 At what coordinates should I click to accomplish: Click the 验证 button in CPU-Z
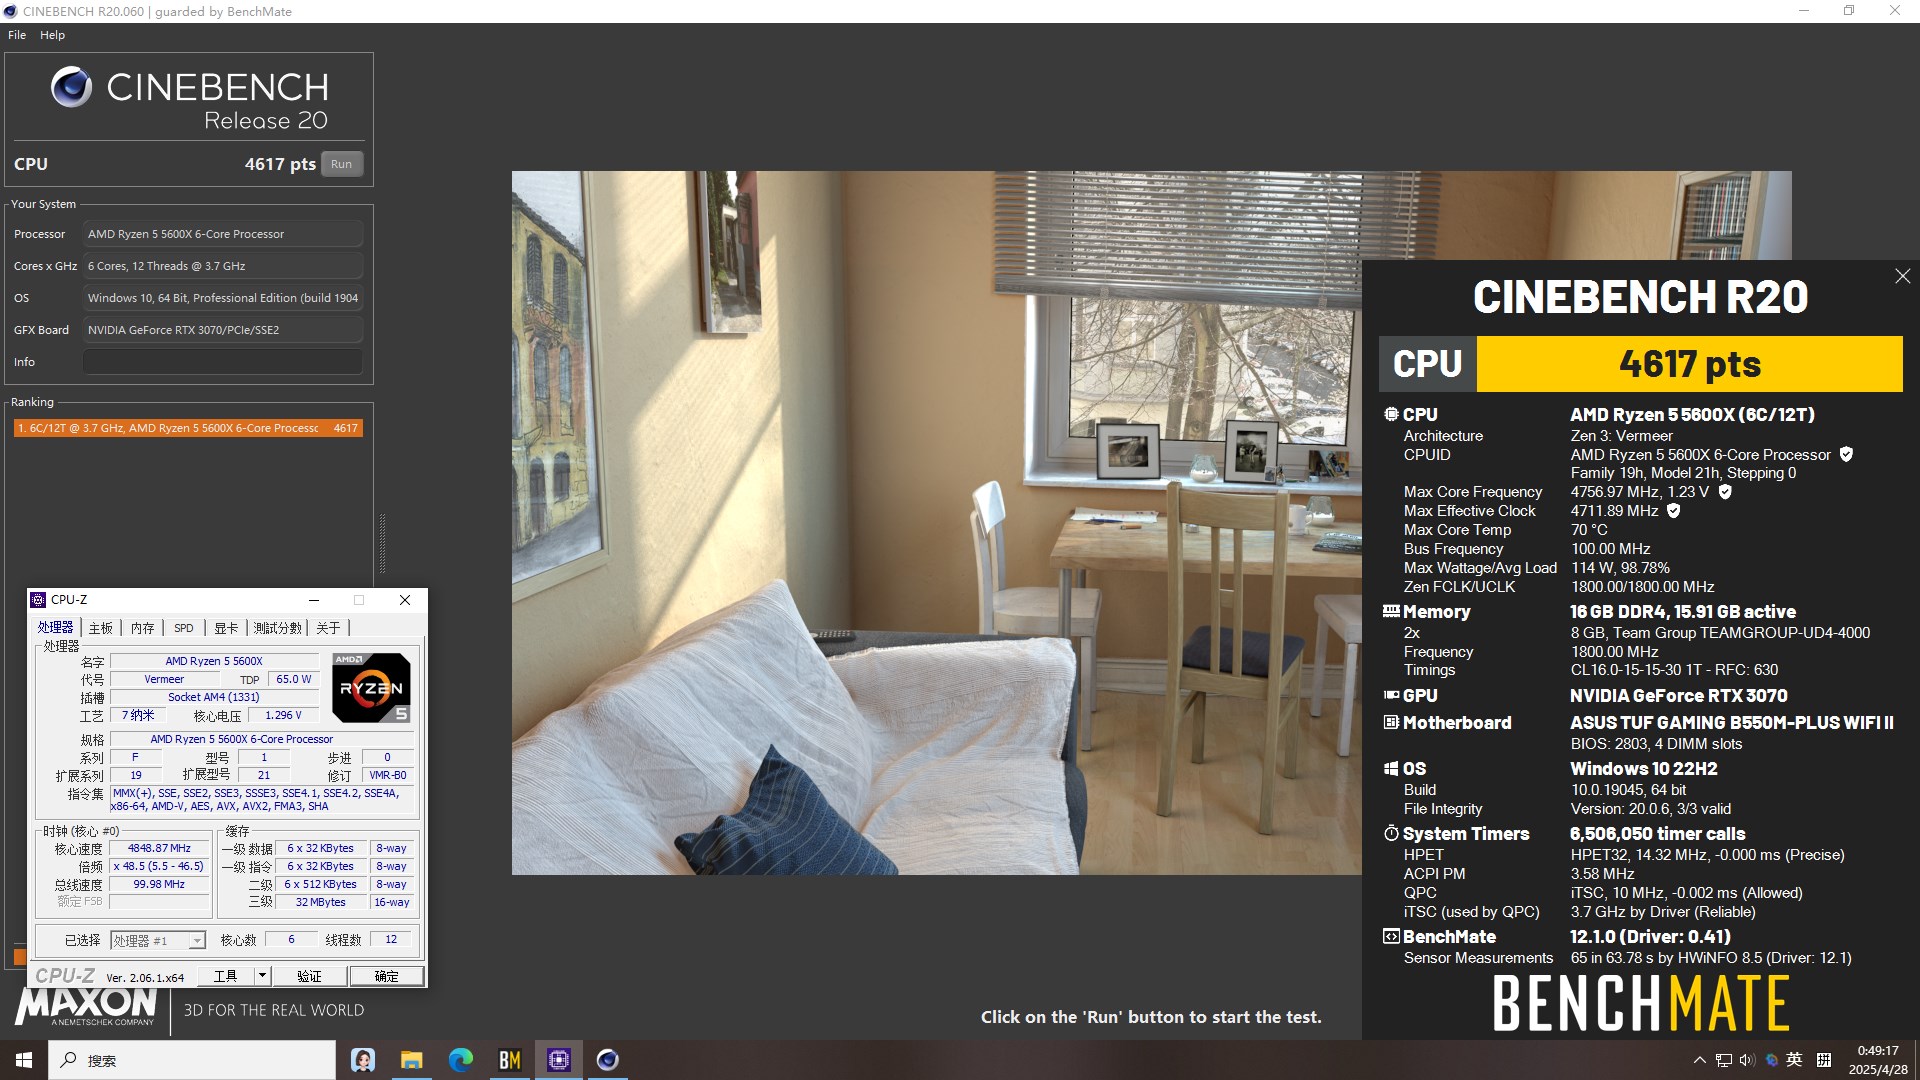[x=309, y=976]
